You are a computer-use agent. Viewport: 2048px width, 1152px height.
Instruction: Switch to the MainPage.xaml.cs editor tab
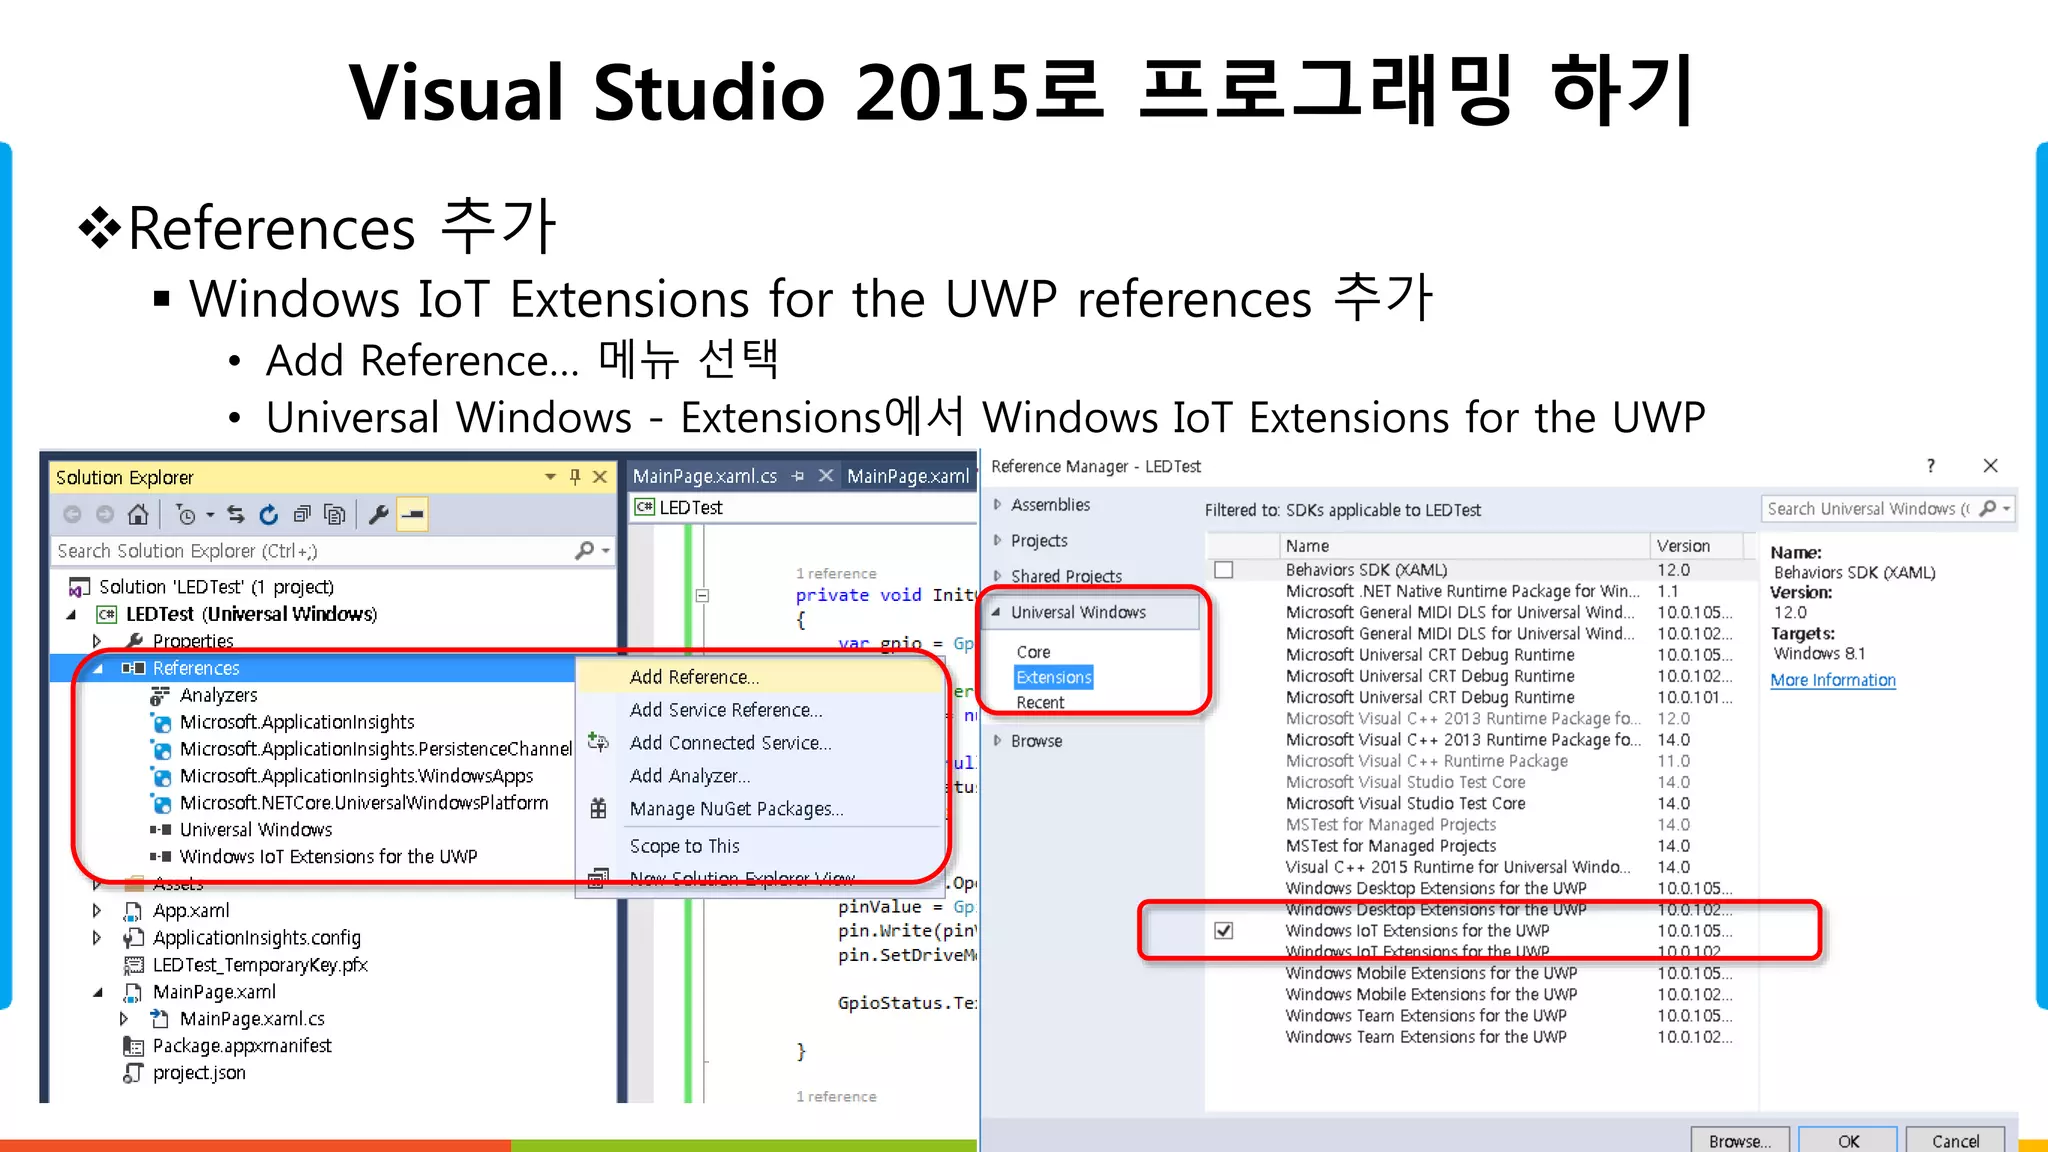[705, 476]
